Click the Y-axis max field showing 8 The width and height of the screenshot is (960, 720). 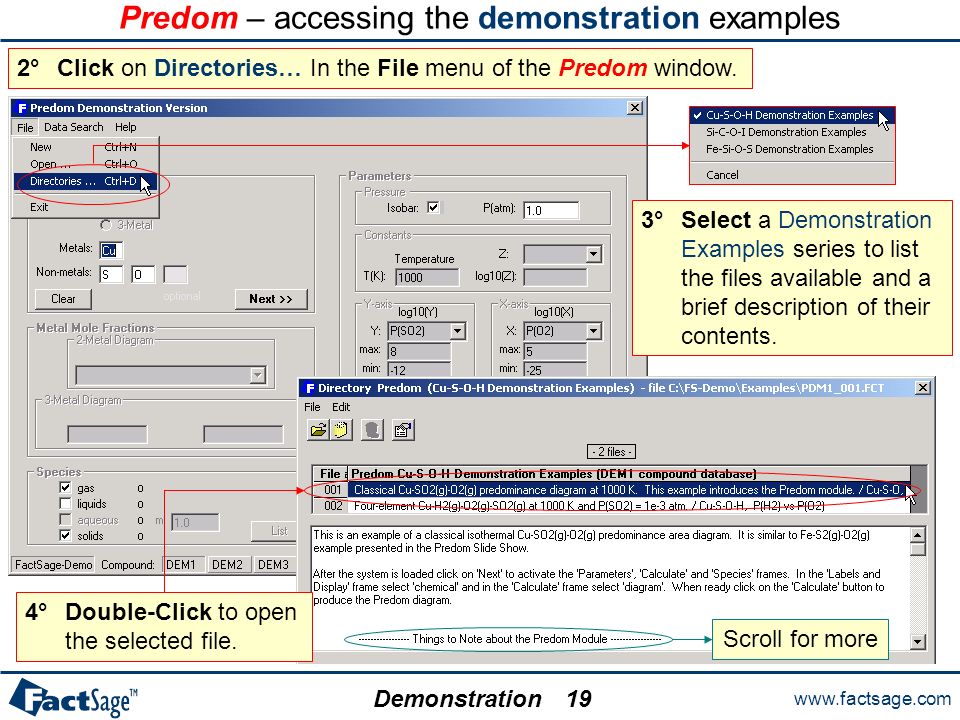click(x=419, y=351)
